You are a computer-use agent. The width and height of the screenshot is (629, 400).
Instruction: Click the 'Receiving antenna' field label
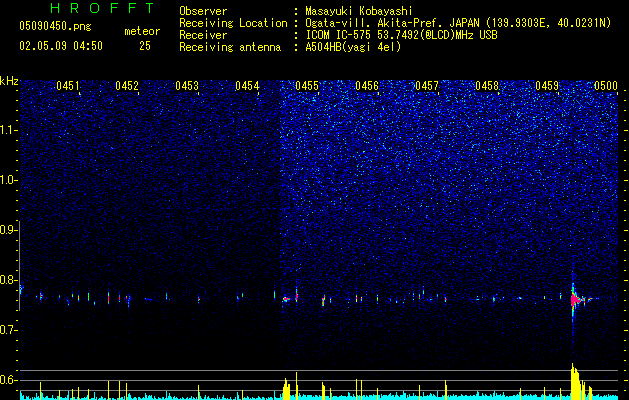[230, 47]
